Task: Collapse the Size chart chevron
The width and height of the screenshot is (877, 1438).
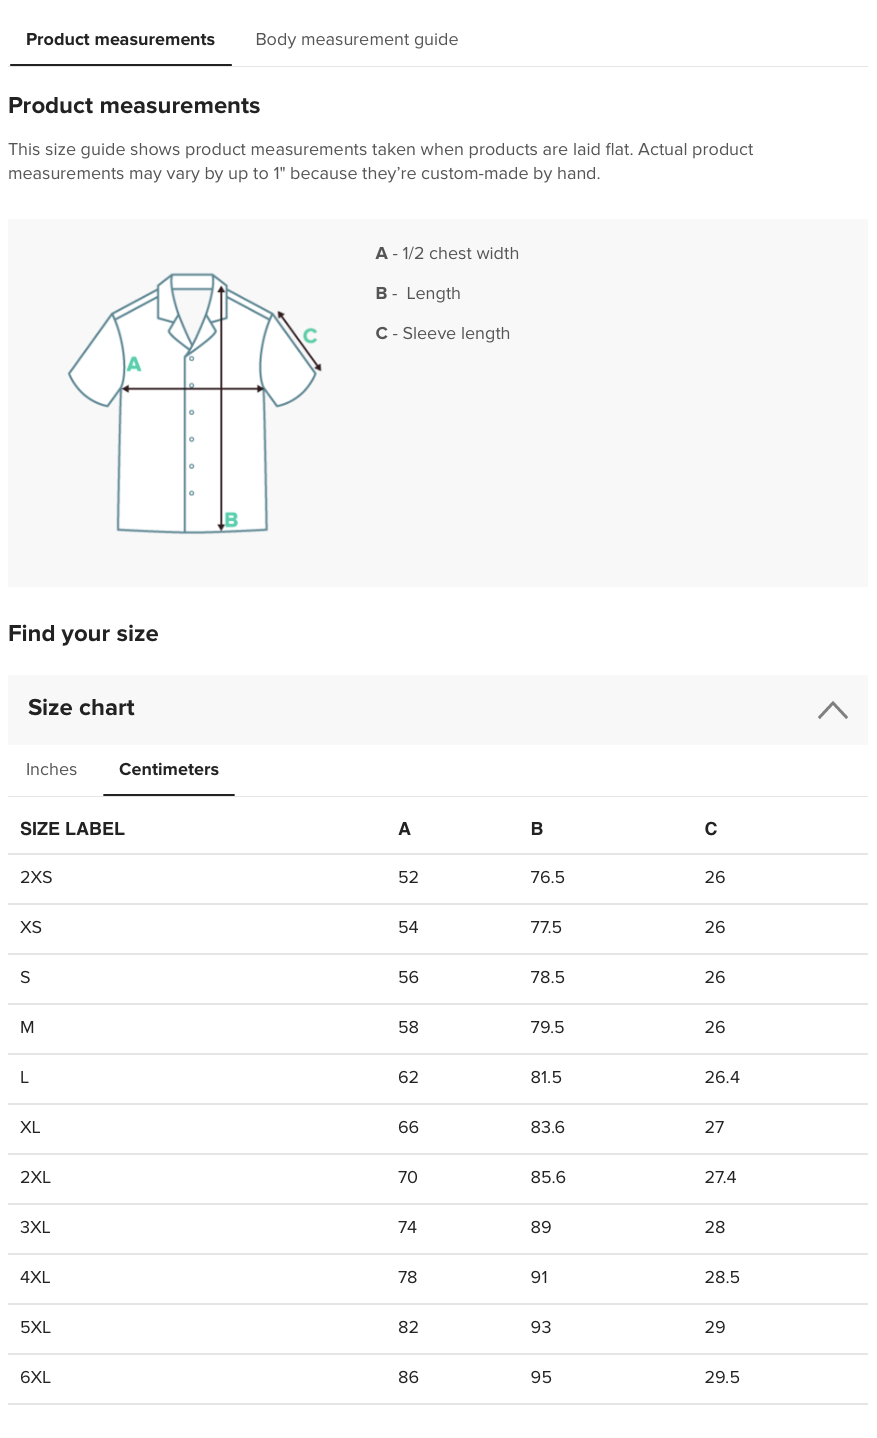Action: [x=832, y=710]
